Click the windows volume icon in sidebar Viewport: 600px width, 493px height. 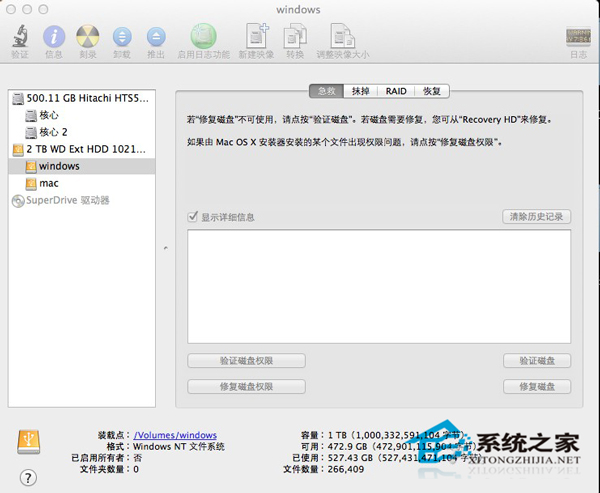point(31,166)
